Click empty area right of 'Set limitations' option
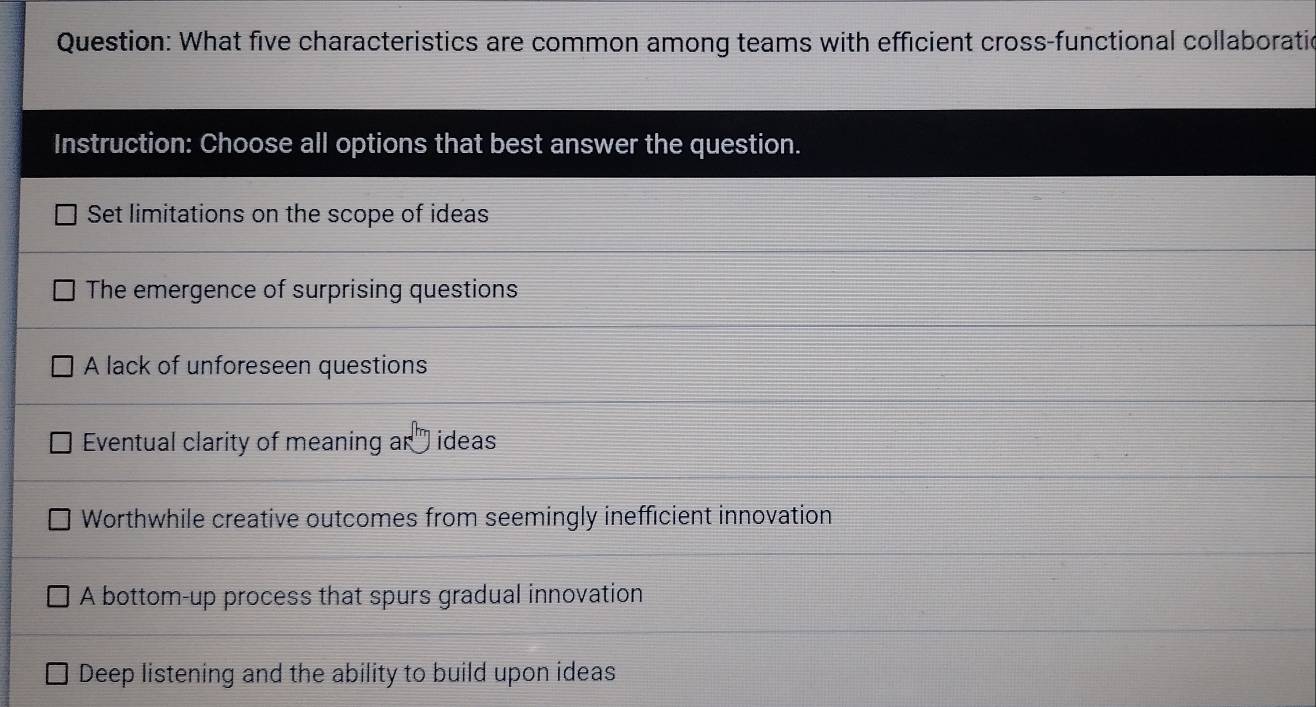Viewport: 1316px width, 707px height. coord(900,214)
